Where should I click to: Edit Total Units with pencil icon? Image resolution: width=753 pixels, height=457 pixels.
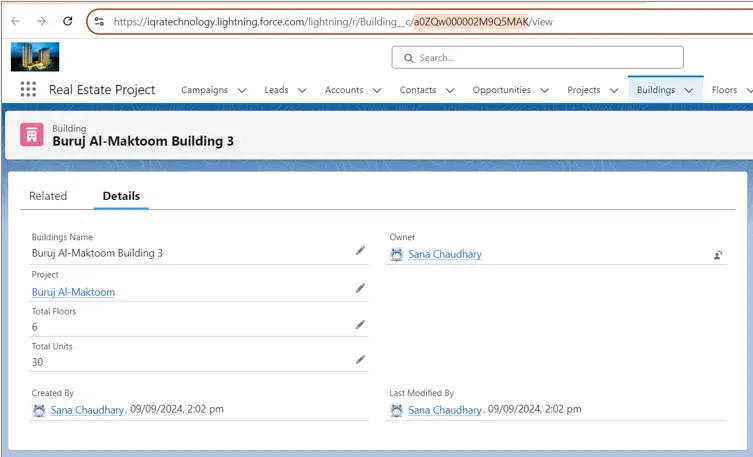pyautogui.click(x=360, y=360)
